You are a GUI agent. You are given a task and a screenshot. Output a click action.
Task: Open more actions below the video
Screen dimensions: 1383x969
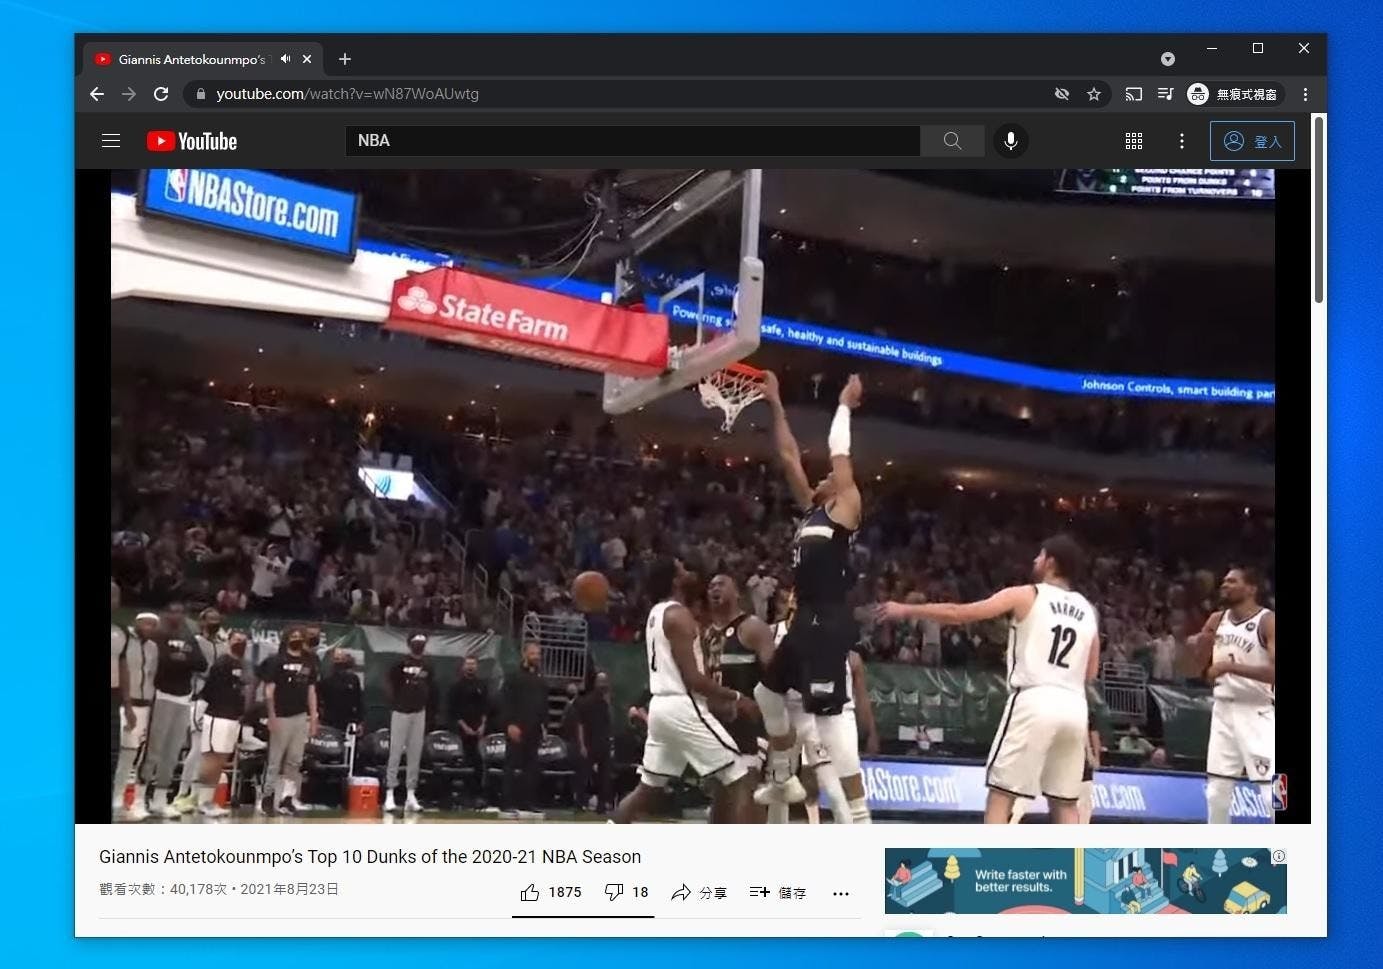[841, 893]
